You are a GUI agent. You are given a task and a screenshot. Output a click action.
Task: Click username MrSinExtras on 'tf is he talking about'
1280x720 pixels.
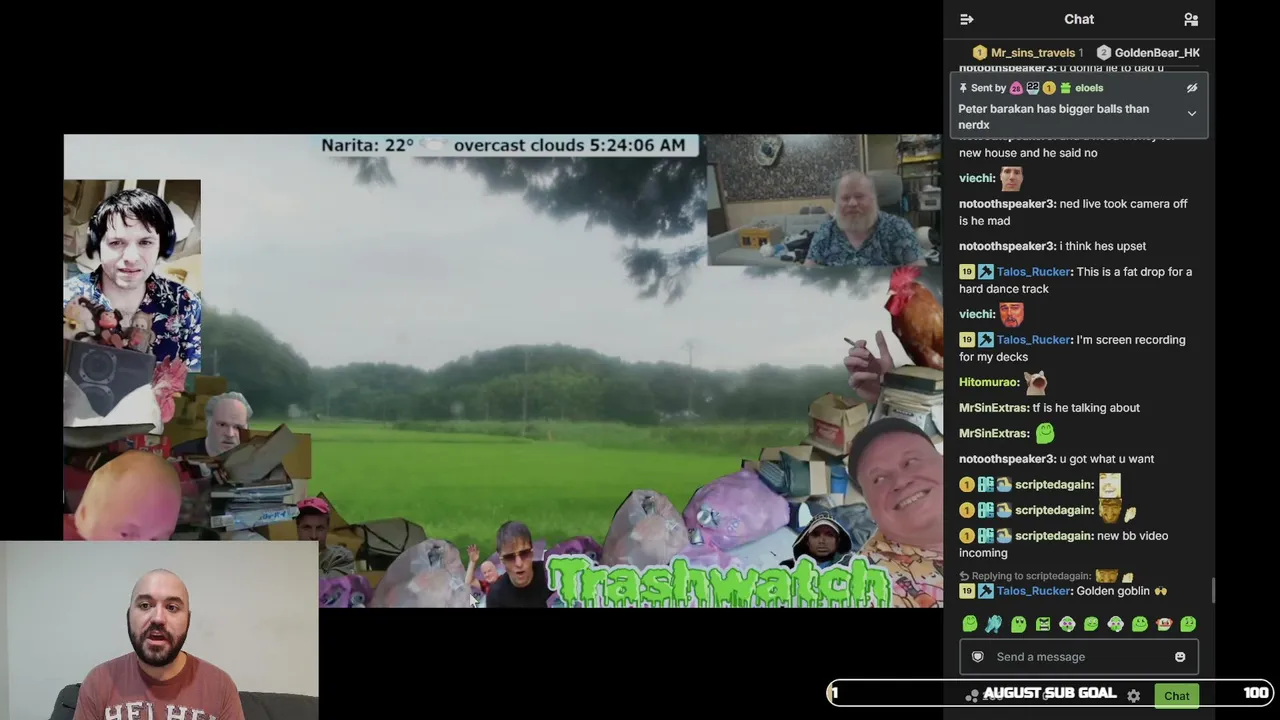(x=994, y=408)
